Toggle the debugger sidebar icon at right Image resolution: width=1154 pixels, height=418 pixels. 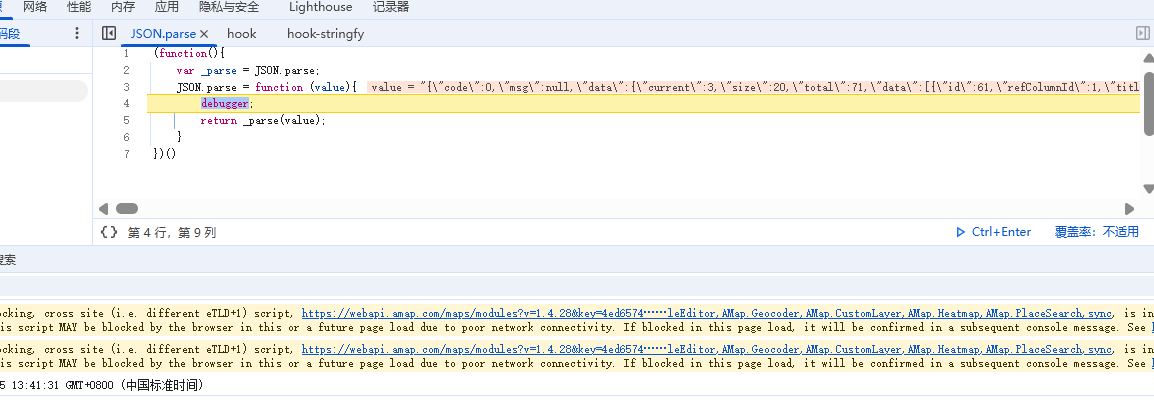pyautogui.click(x=1142, y=33)
